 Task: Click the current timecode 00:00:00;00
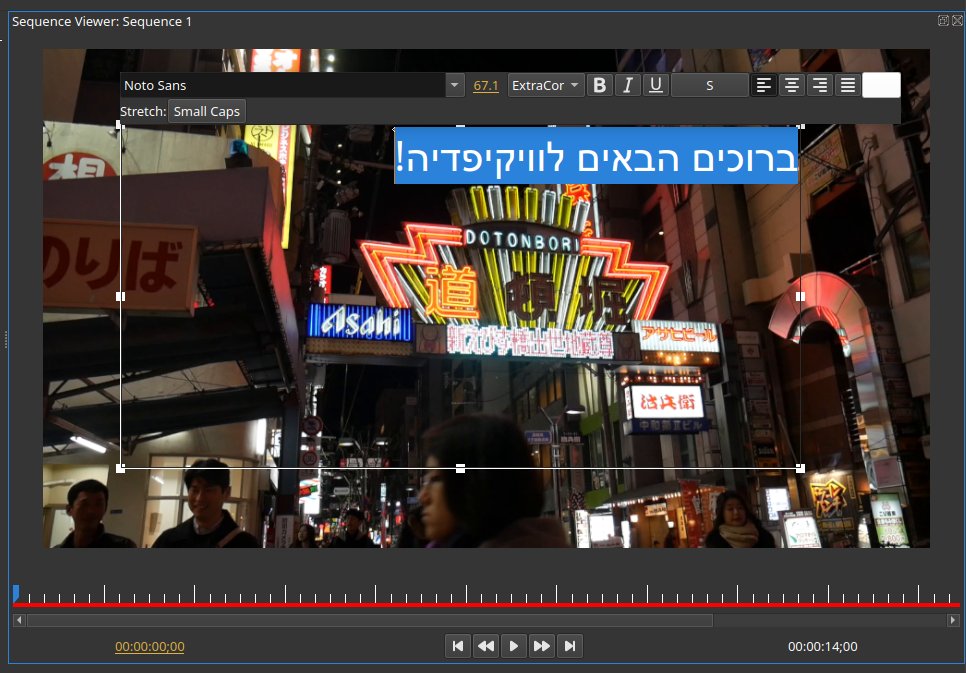tap(150, 646)
